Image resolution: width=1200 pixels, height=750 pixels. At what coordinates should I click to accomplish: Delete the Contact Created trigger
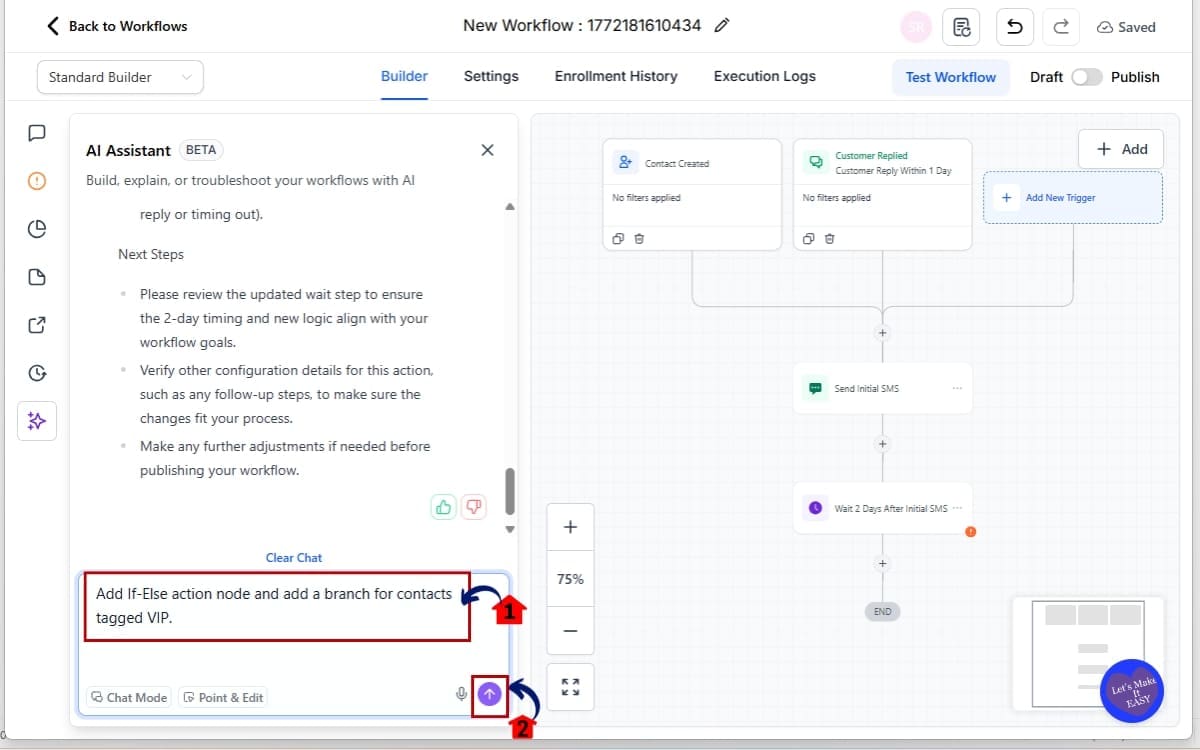click(639, 238)
